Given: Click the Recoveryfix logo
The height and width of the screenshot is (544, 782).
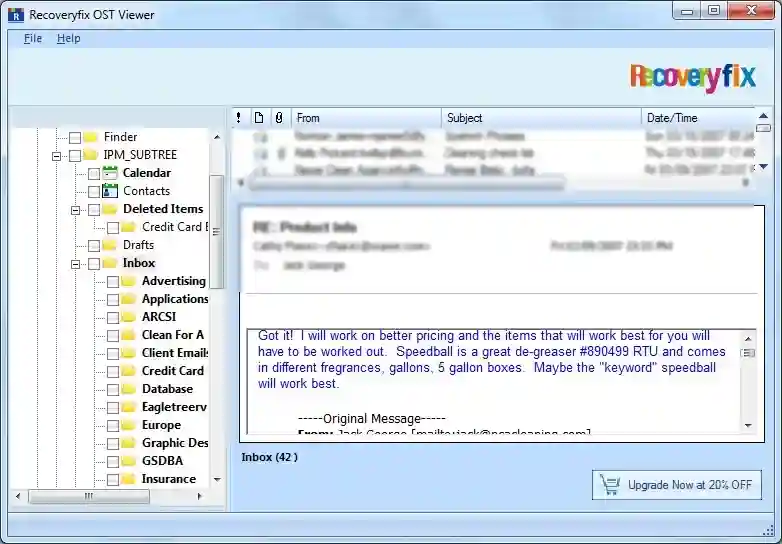Looking at the screenshot, I should (693, 78).
